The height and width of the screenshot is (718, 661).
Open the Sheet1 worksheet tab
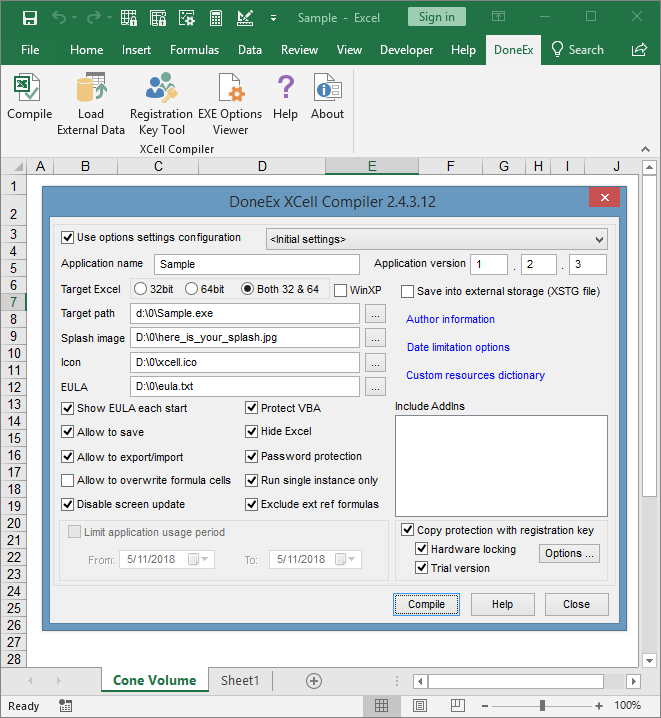240,680
